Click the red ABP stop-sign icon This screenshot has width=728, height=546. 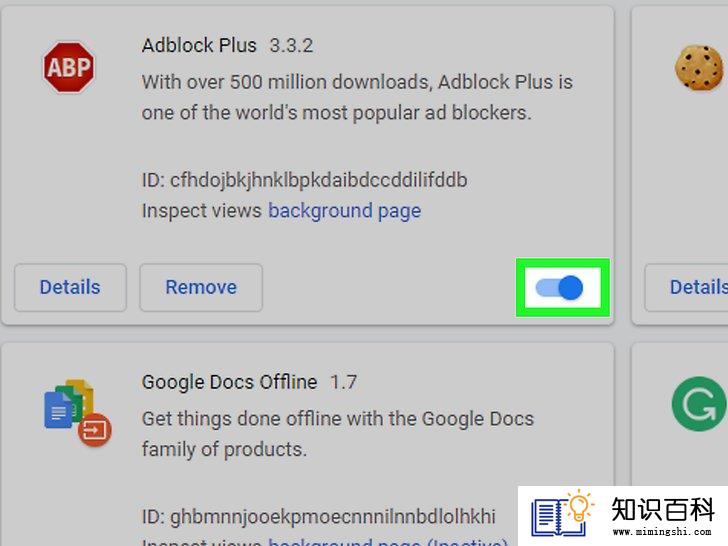69,67
